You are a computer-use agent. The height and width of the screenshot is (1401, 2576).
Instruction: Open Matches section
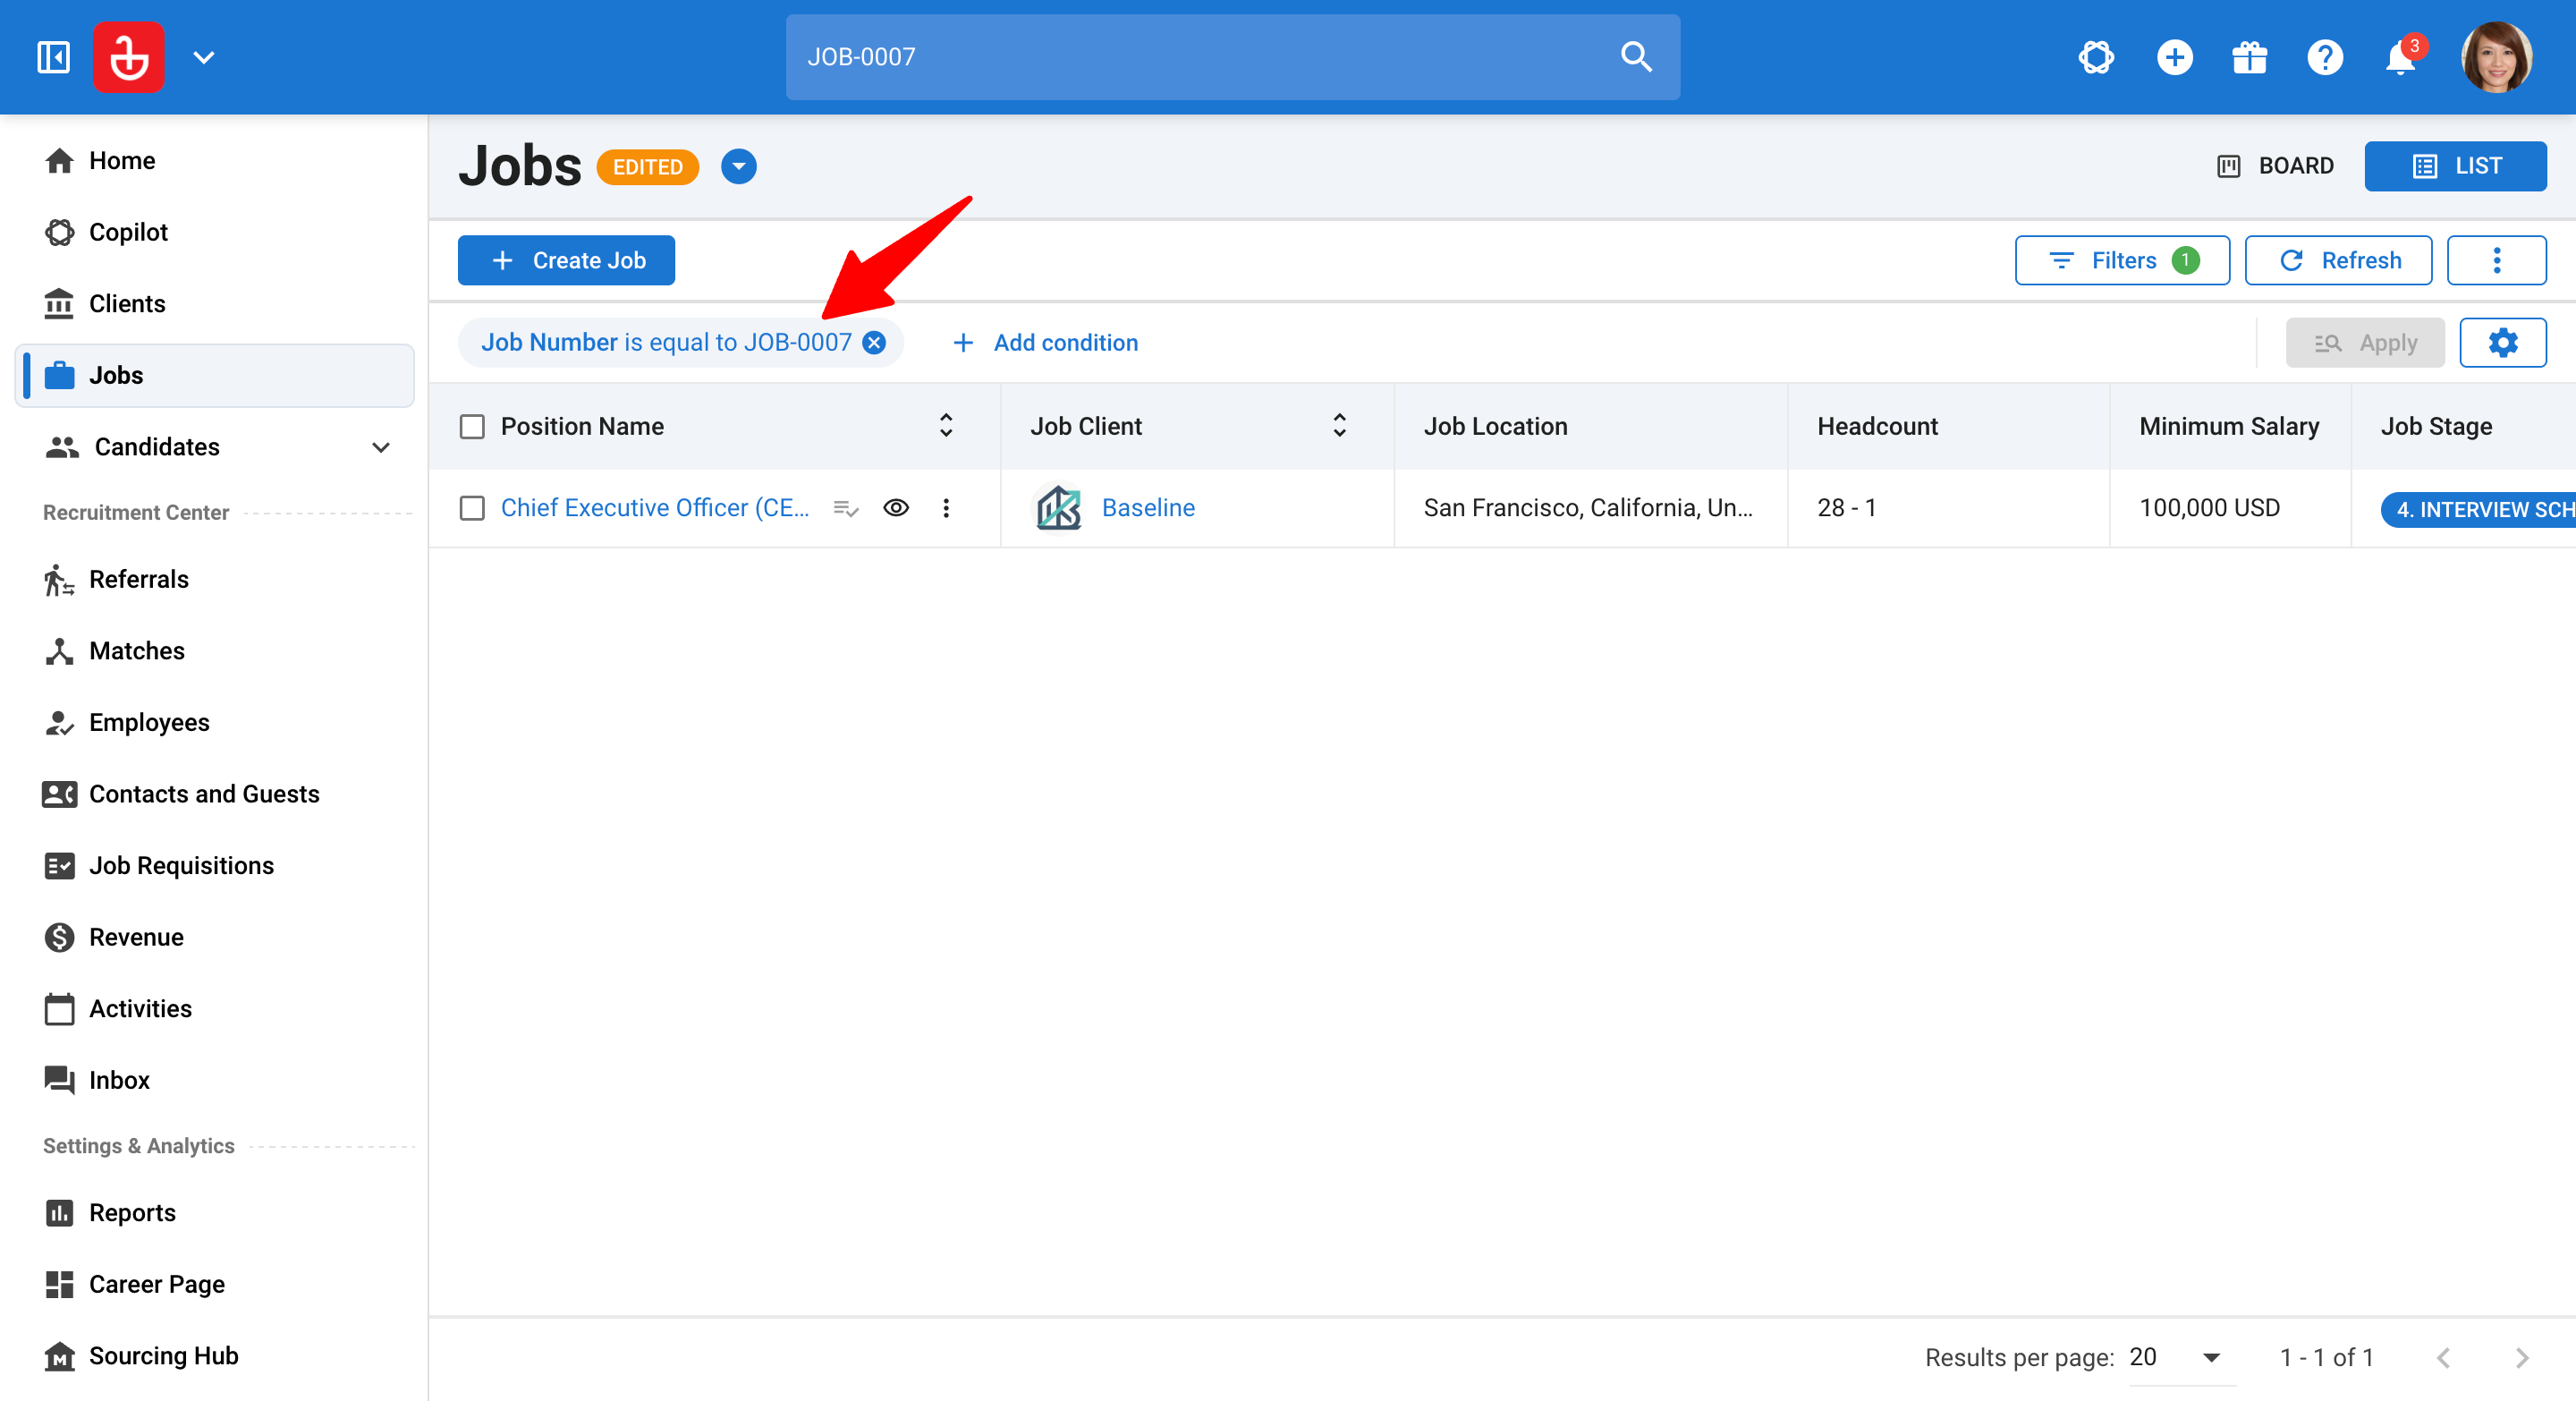click(215, 651)
